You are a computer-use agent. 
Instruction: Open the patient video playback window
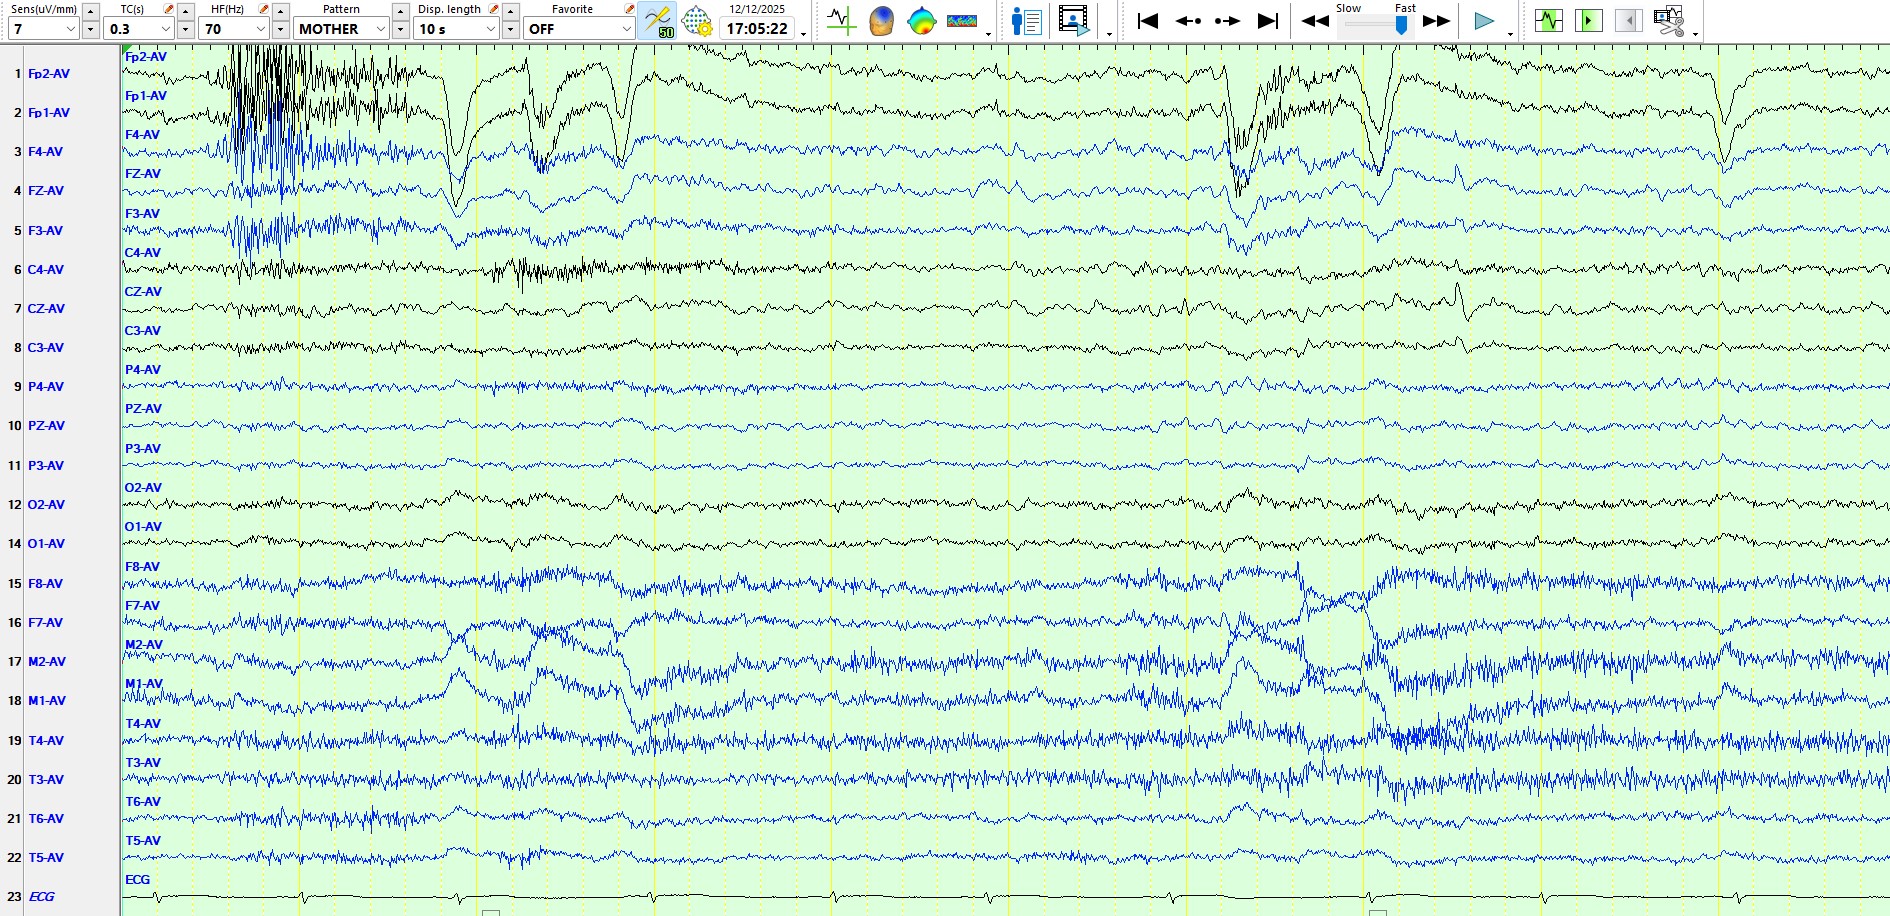pos(1073,21)
